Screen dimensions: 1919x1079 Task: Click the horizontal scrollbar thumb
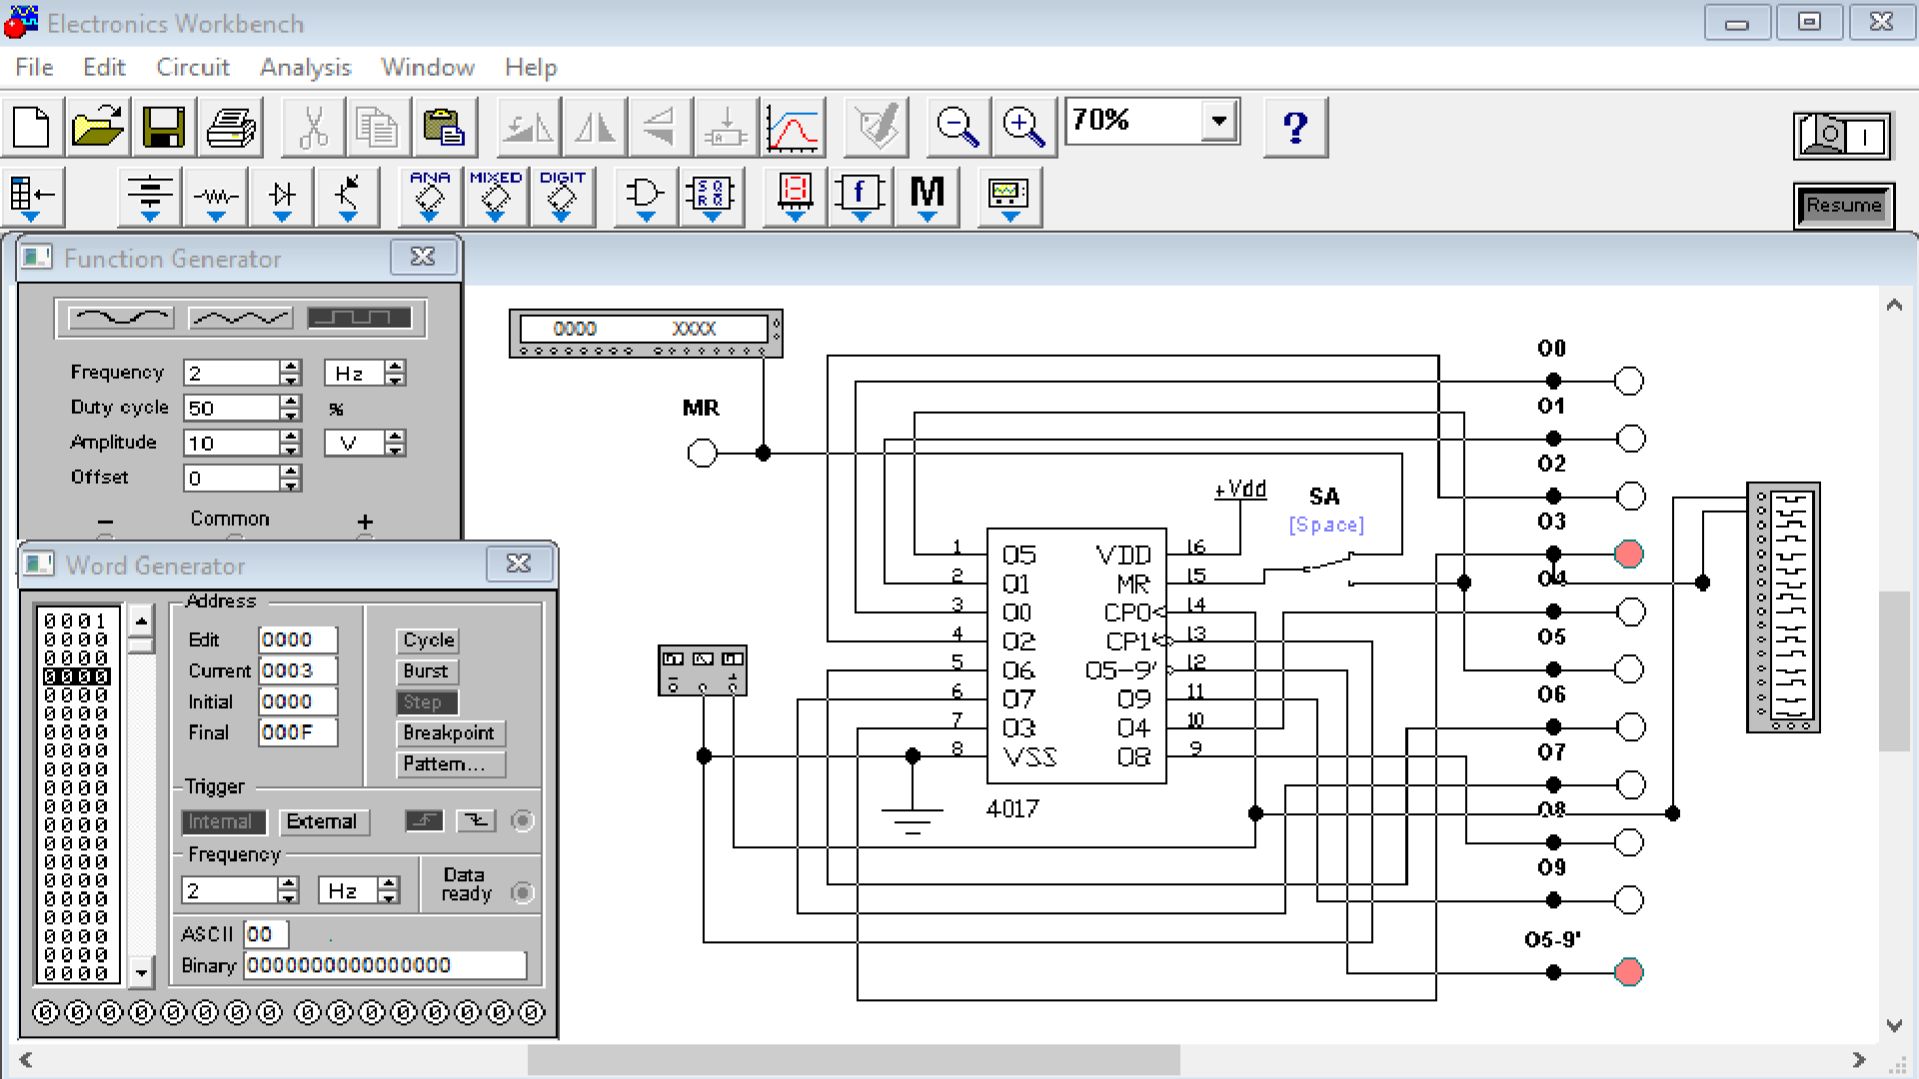pos(854,1059)
